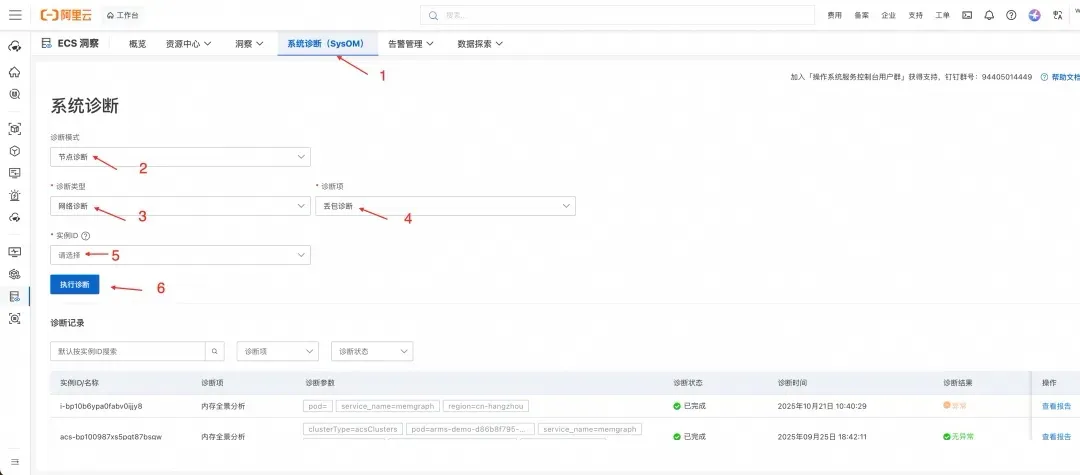Click instance name acs-bp100987xs5pqt87bsqw
This screenshot has width=1080, height=475.
coord(111,436)
